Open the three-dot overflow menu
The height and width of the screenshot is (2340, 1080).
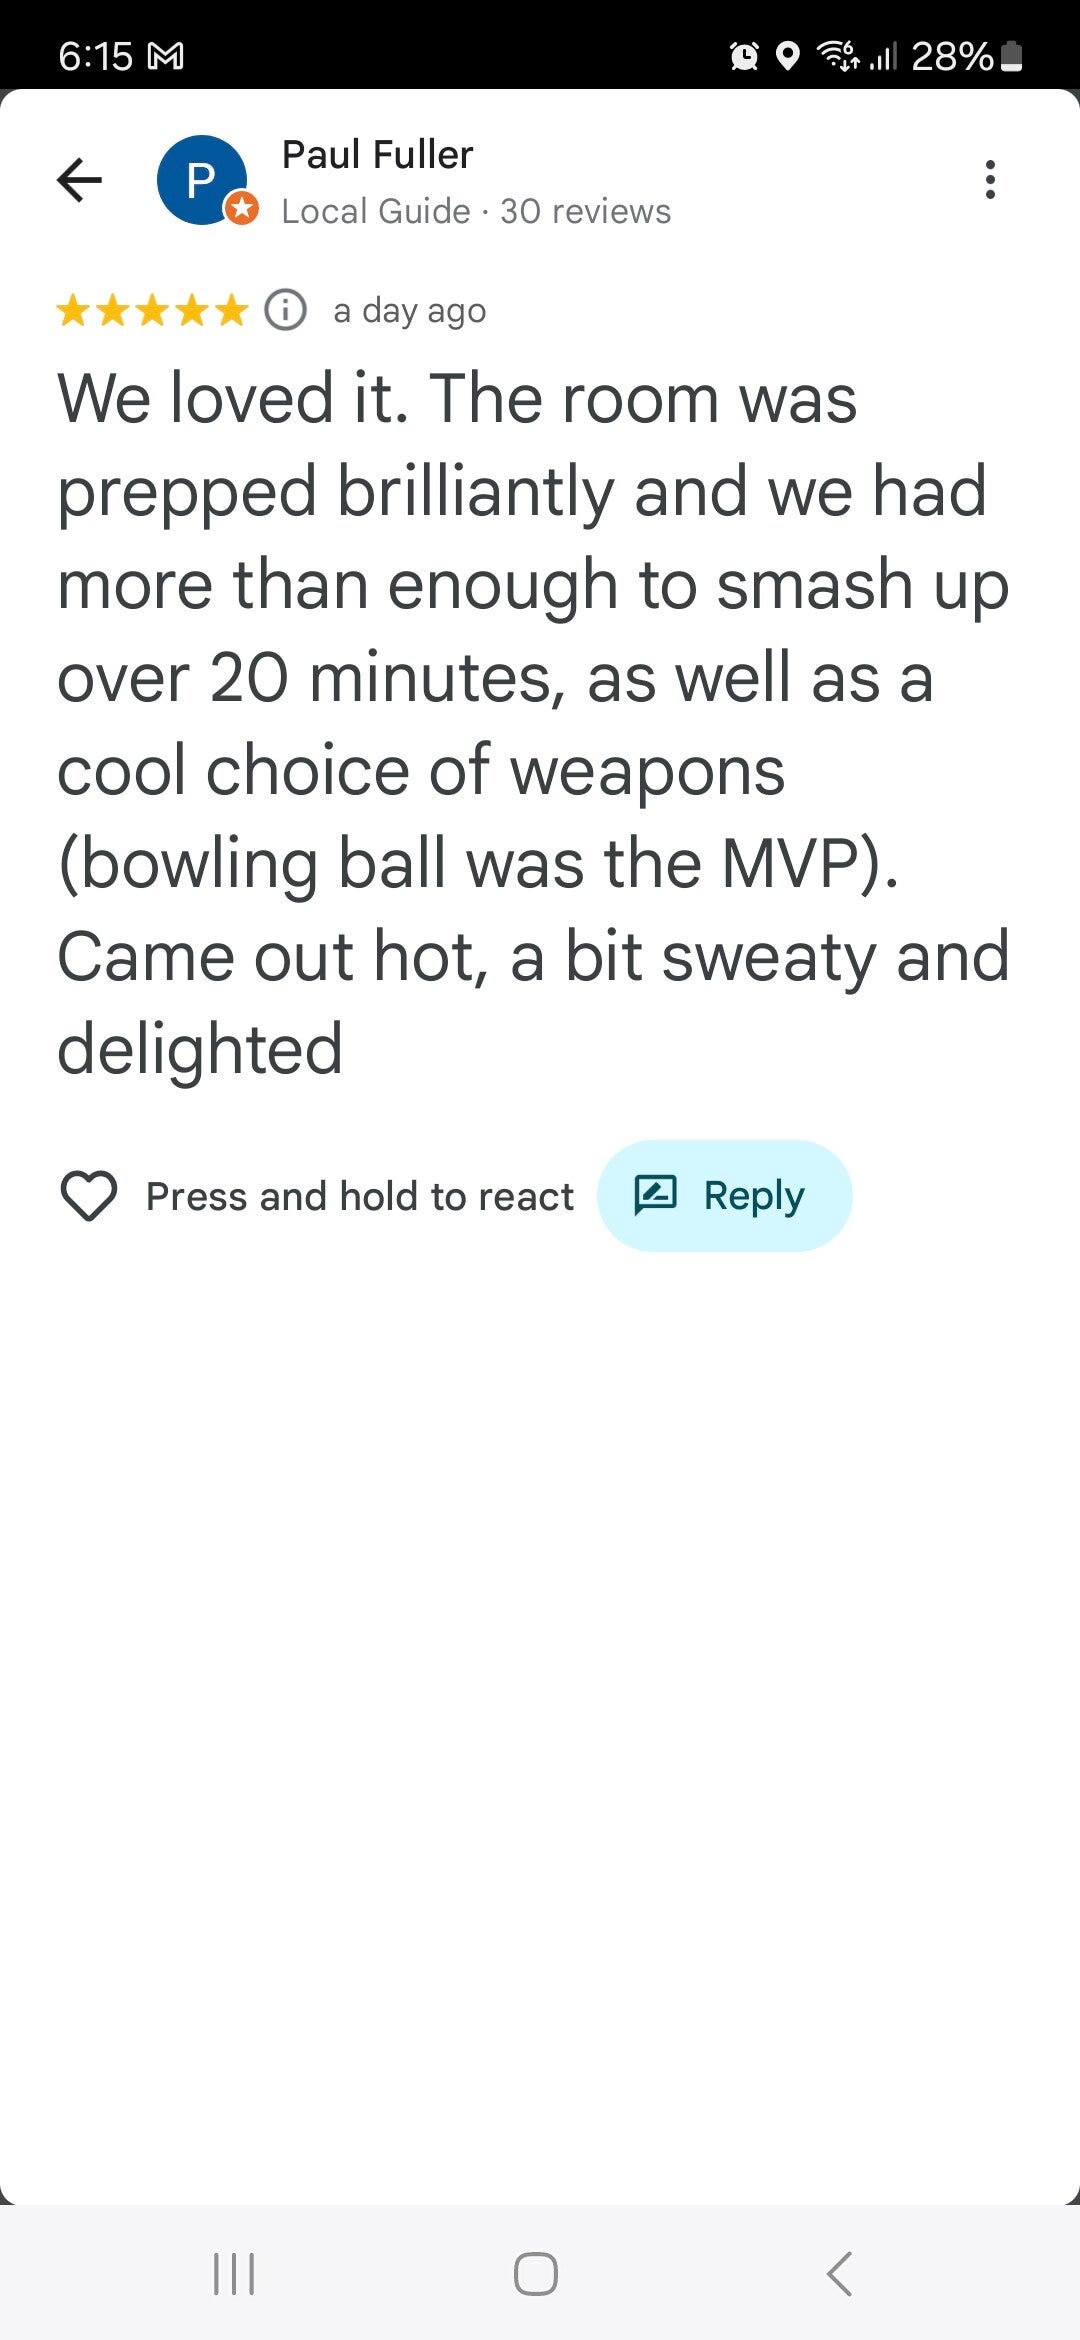[990, 180]
